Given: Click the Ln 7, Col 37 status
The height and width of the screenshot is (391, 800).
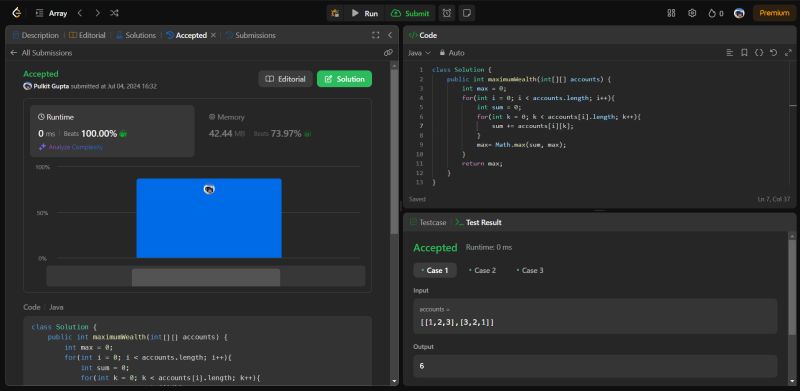Looking at the screenshot, I should pyautogui.click(x=774, y=199).
